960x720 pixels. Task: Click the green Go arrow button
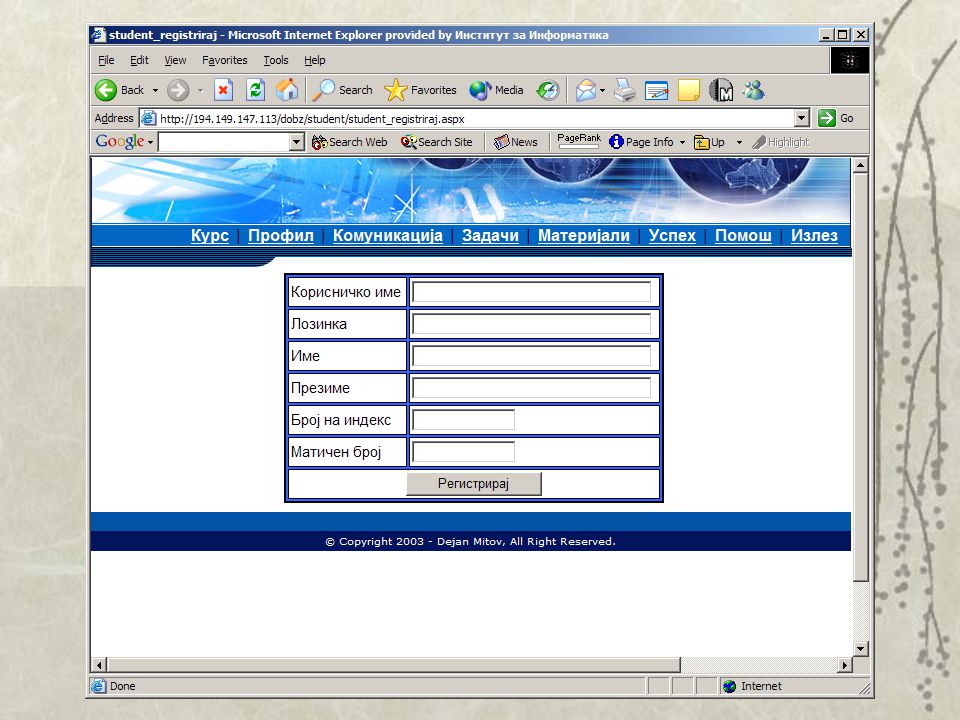827,118
